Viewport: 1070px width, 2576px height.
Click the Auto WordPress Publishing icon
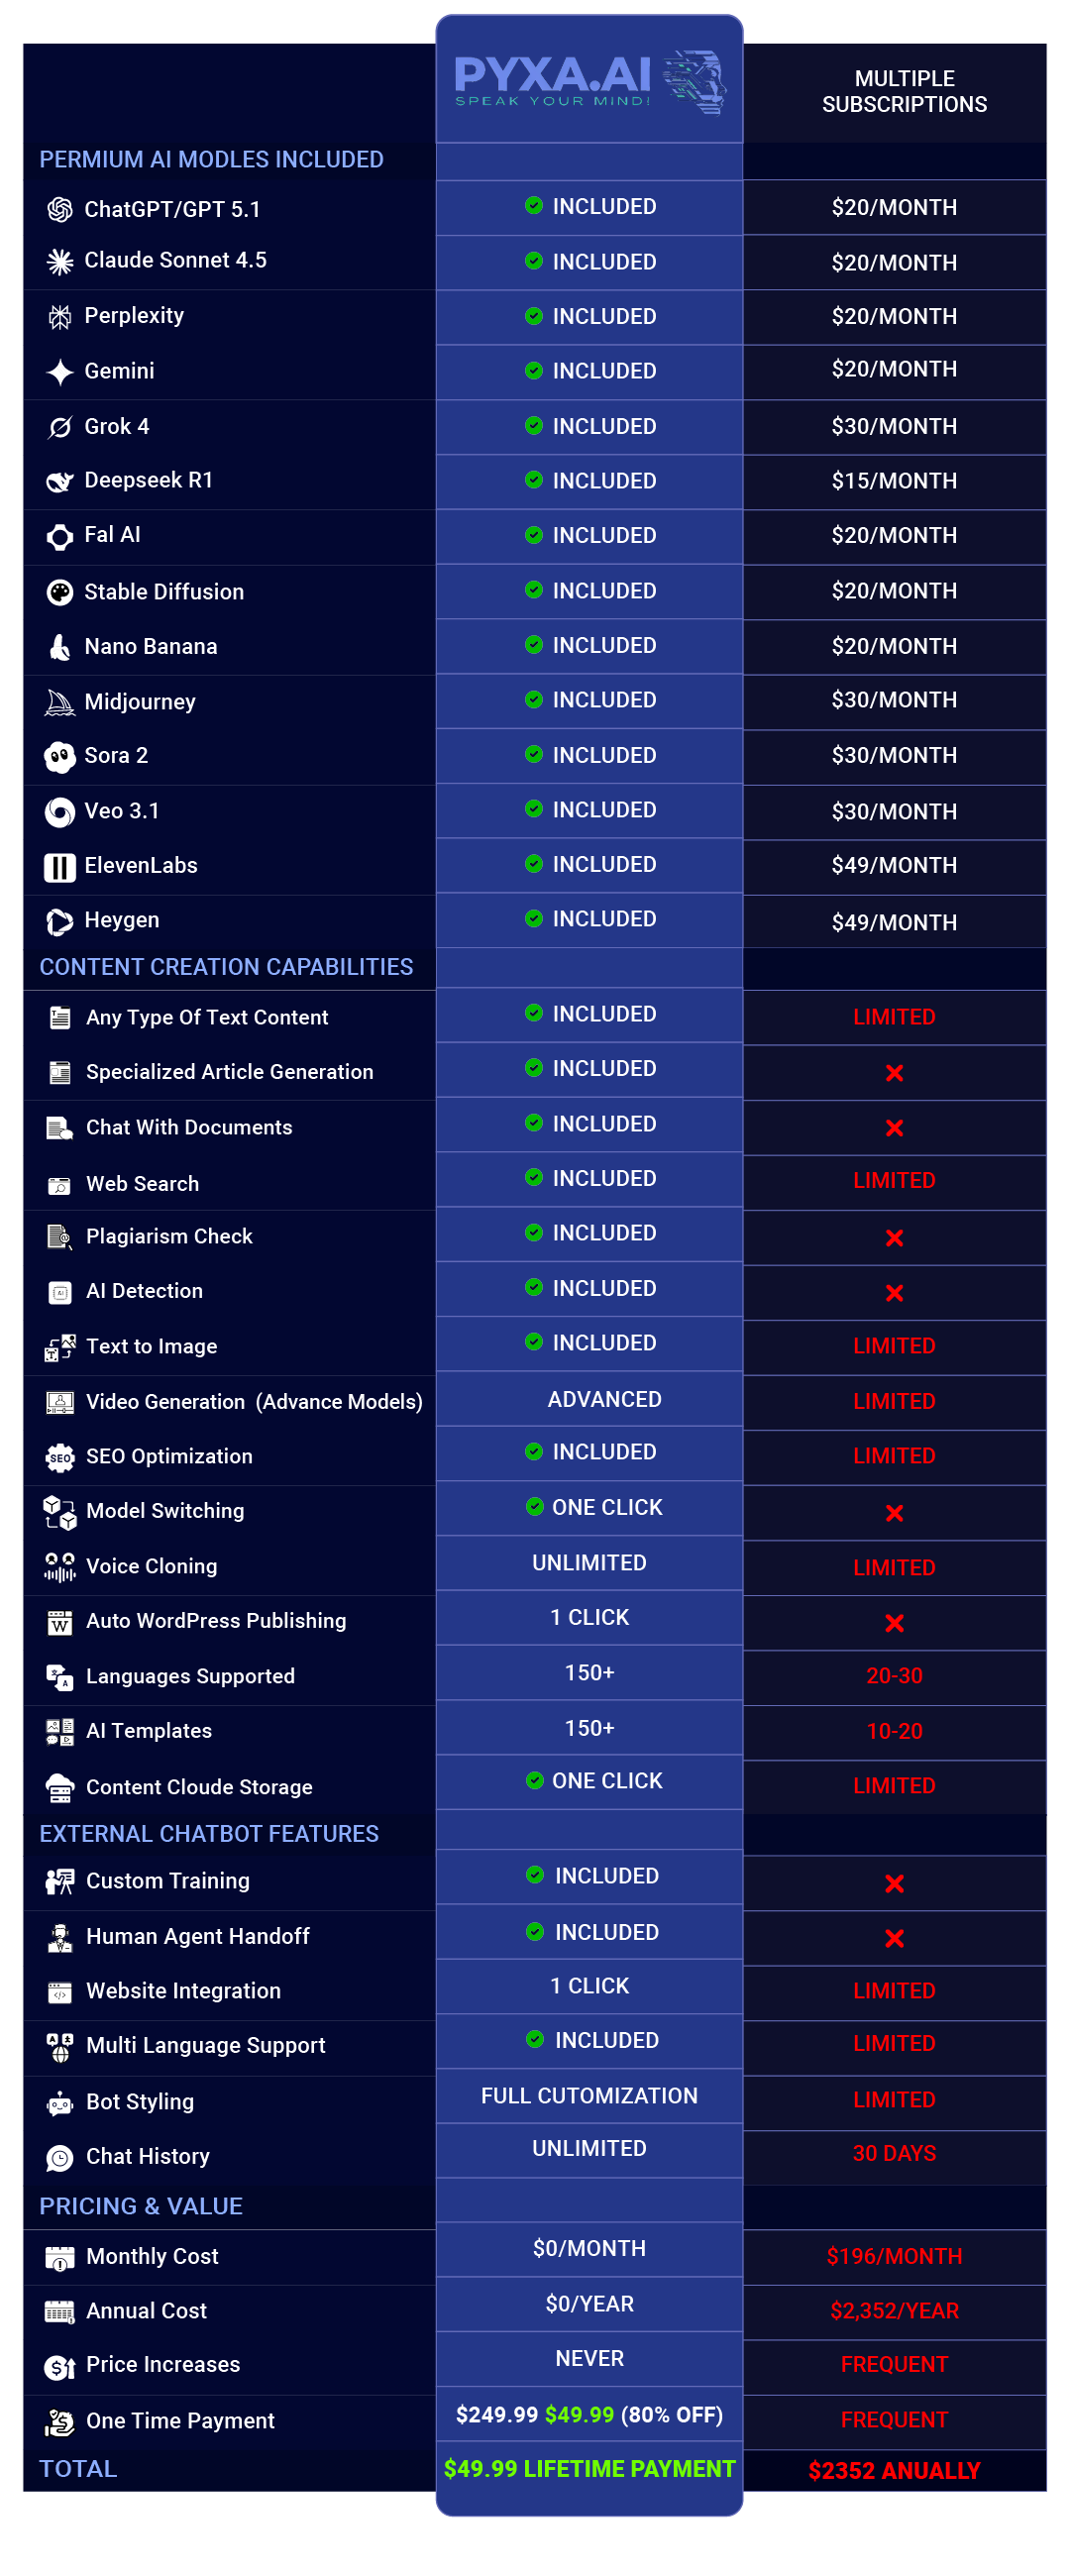pos(60,1623)
